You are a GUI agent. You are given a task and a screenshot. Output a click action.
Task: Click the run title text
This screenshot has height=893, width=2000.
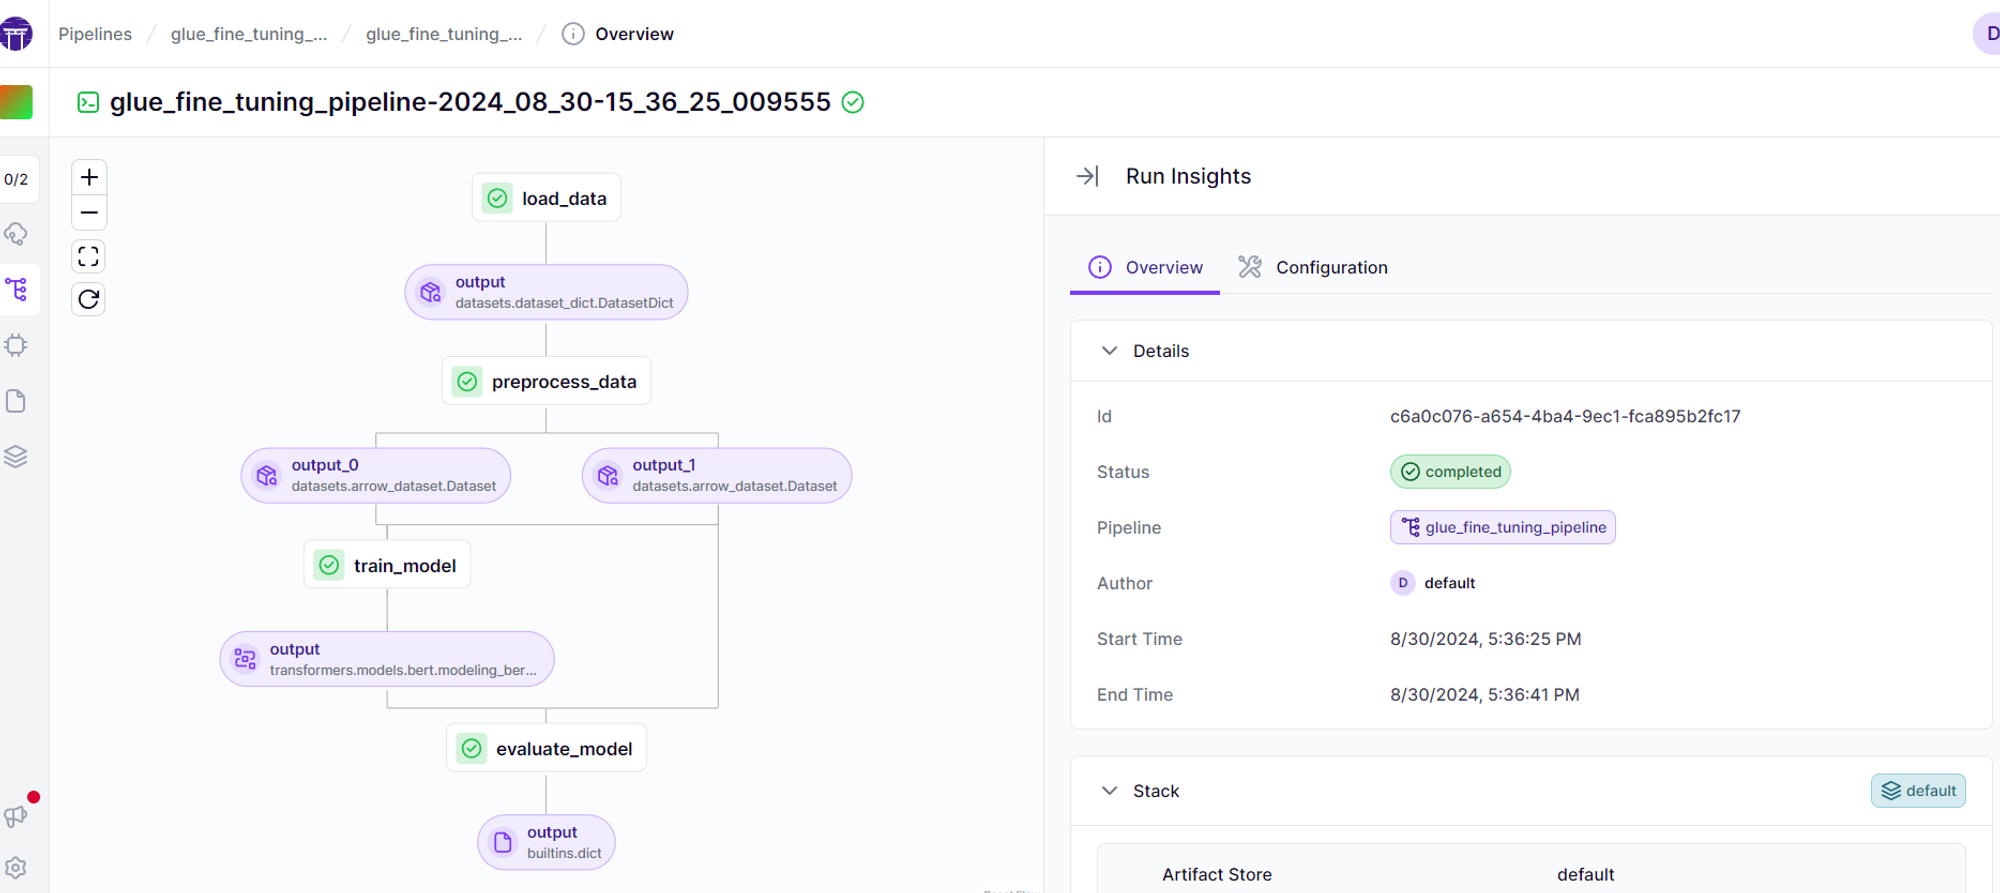[470, 102]
